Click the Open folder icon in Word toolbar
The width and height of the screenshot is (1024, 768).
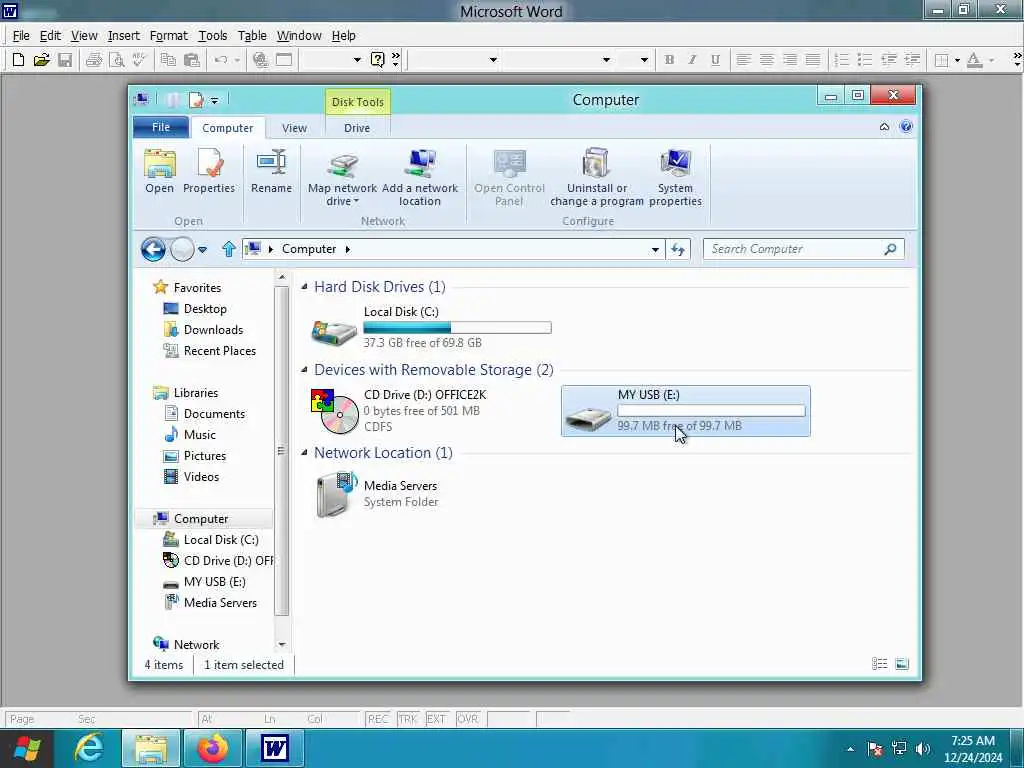pyautogui.click(x=41, y=60)
